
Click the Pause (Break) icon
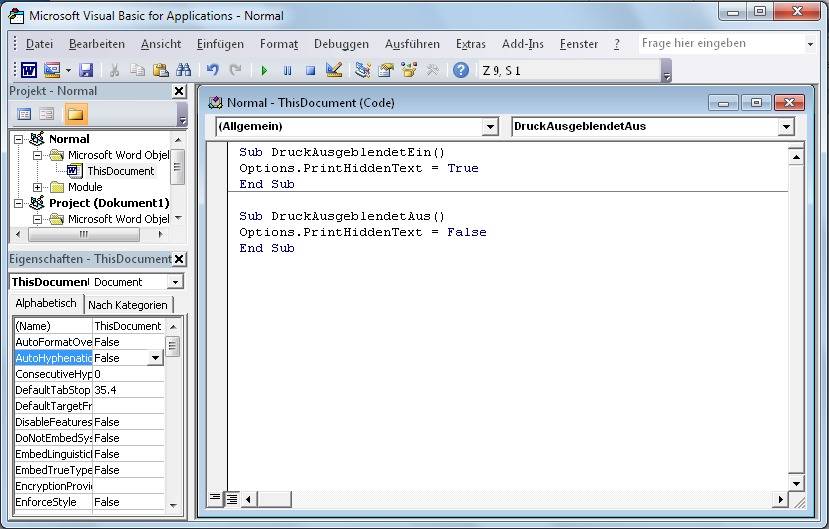point(288,70)
